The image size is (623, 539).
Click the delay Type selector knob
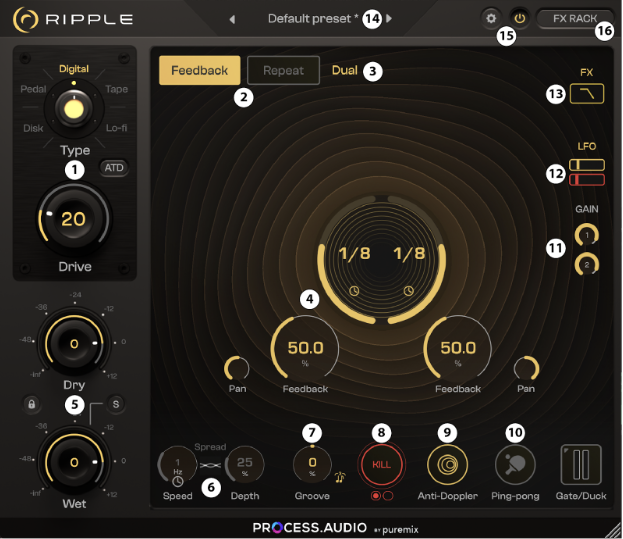(74, 109)
